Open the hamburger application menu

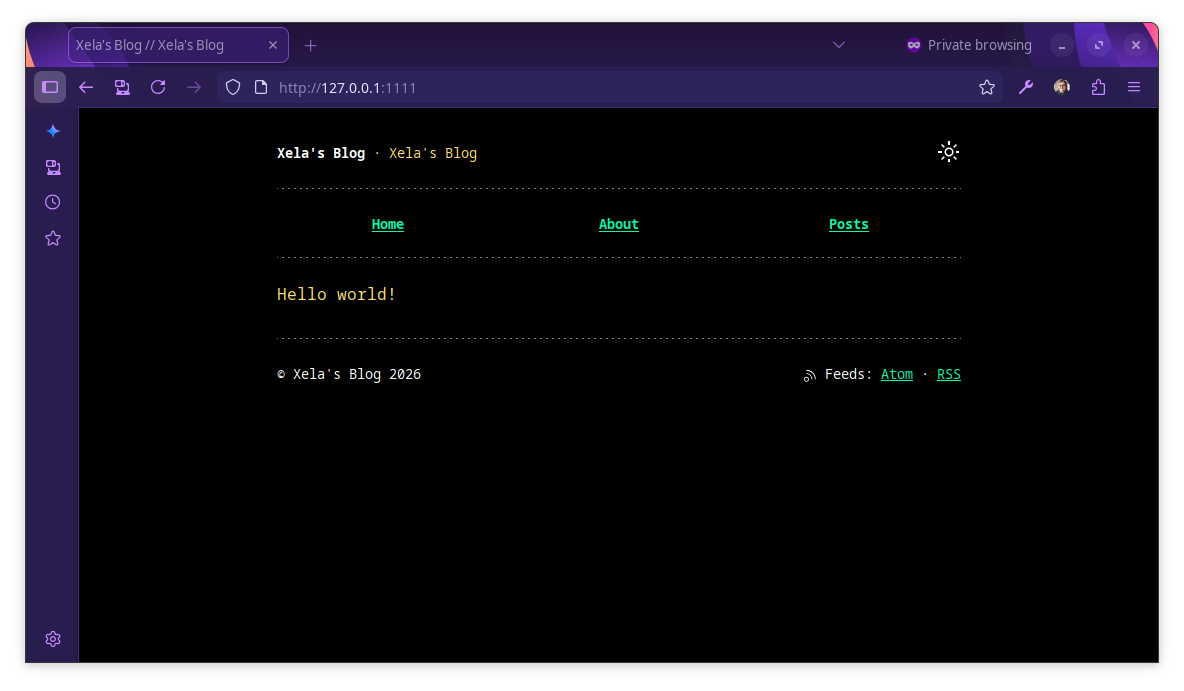(1134, 87)
